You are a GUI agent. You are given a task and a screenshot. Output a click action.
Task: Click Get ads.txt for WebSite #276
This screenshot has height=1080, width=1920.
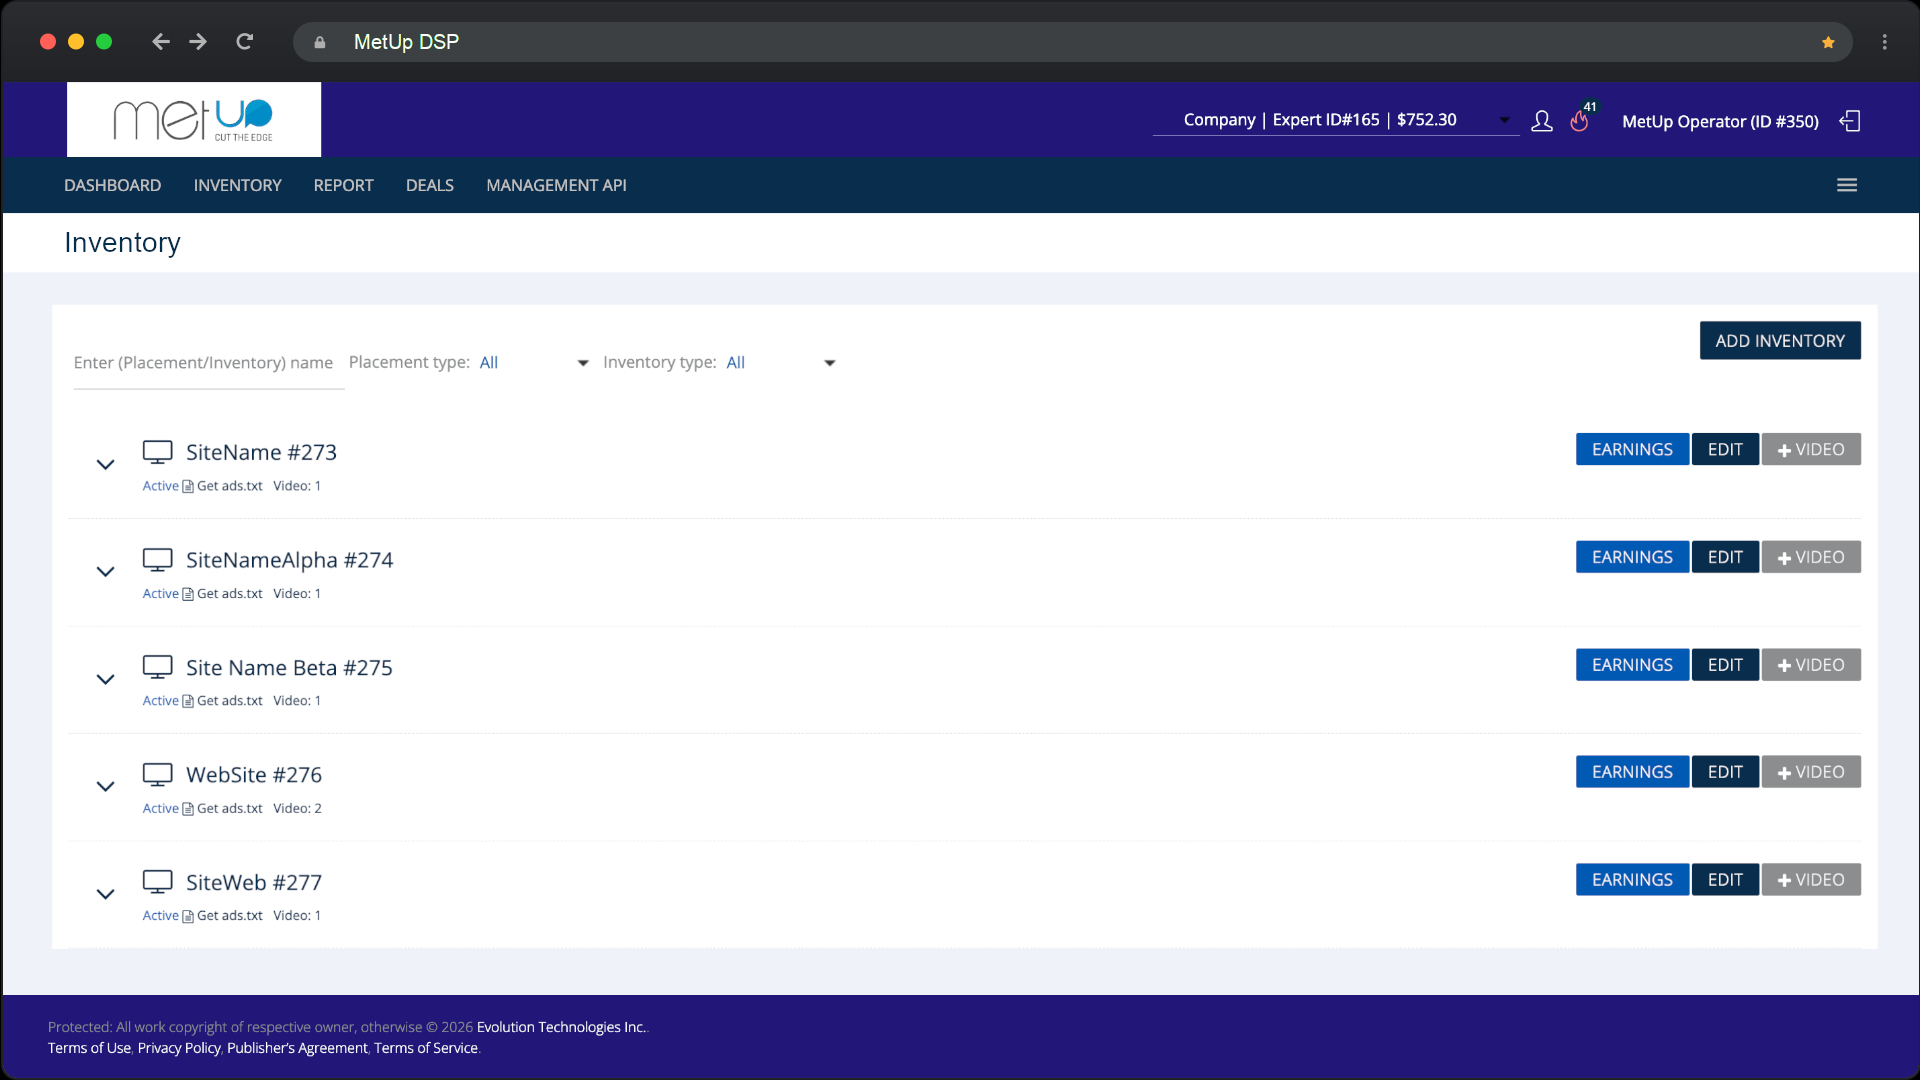coord(229,809)
